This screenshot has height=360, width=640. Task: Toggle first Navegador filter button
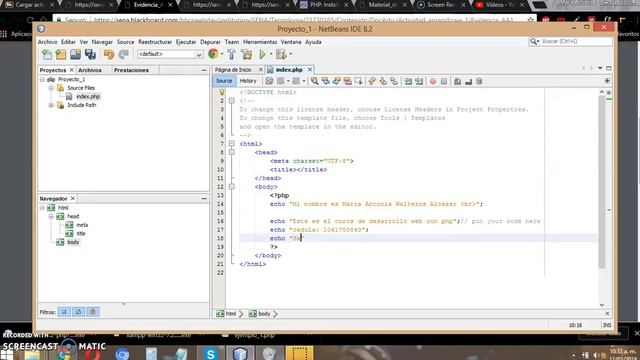click(64, 312)
